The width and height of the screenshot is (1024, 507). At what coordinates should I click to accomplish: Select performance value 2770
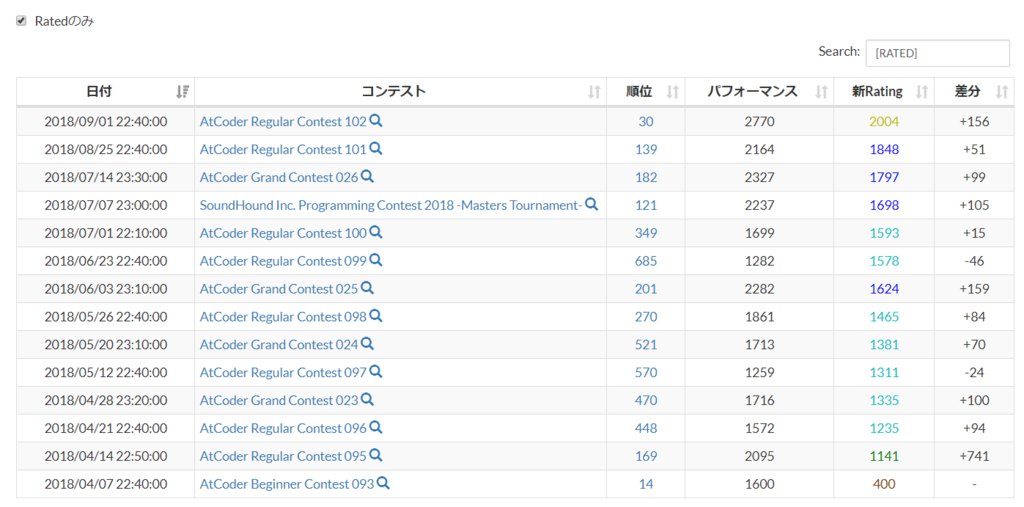[x=760, y=122]
